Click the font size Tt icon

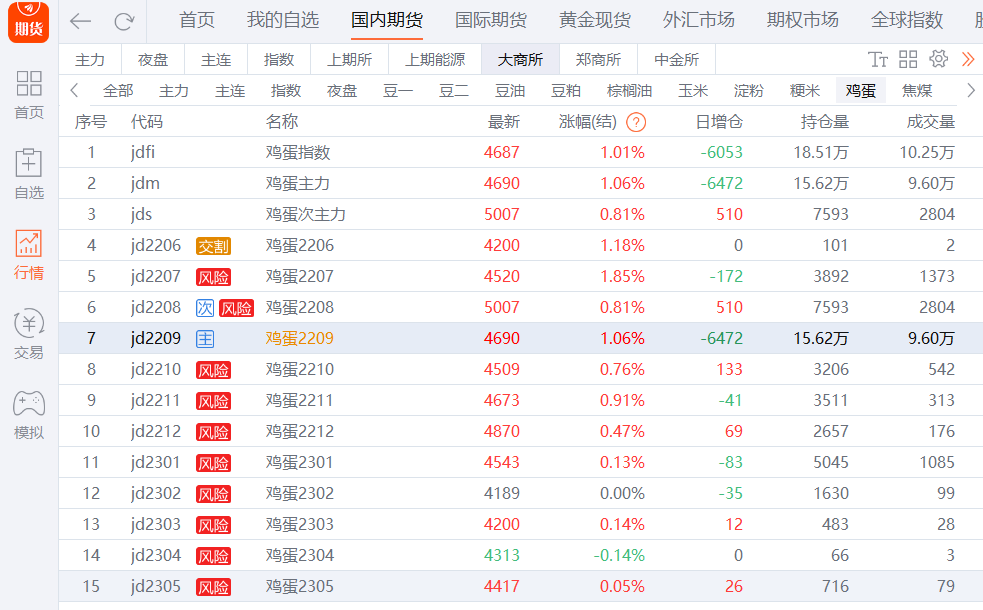click(x=878, y=59)
